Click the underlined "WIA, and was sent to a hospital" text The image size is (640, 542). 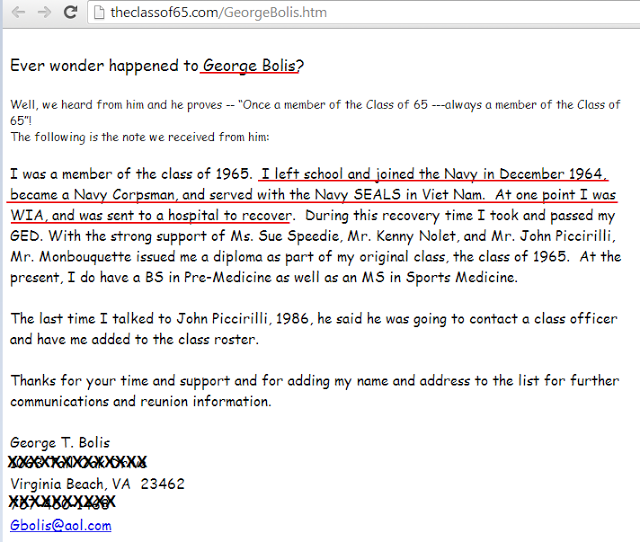click(150, 215)
